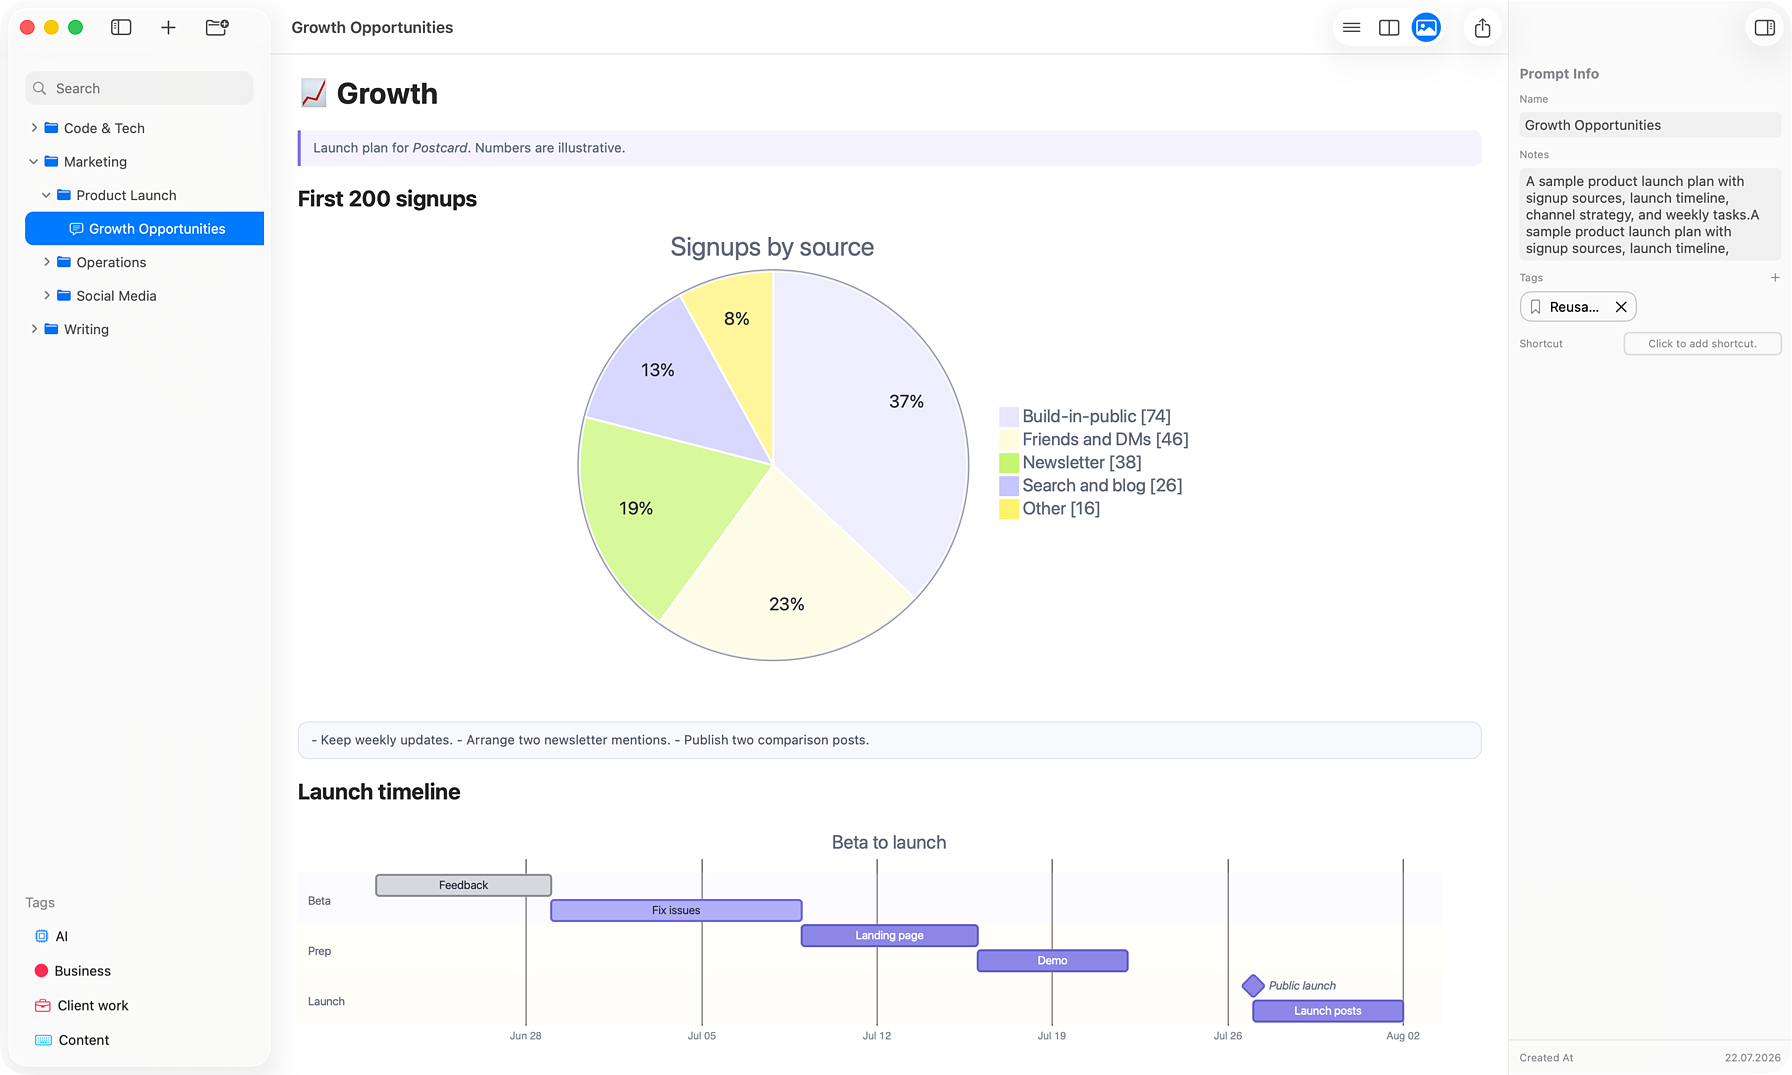Click the Reusa... tag bookmark icon
Screen dimensions: 1792x1075
[1536, 307]
